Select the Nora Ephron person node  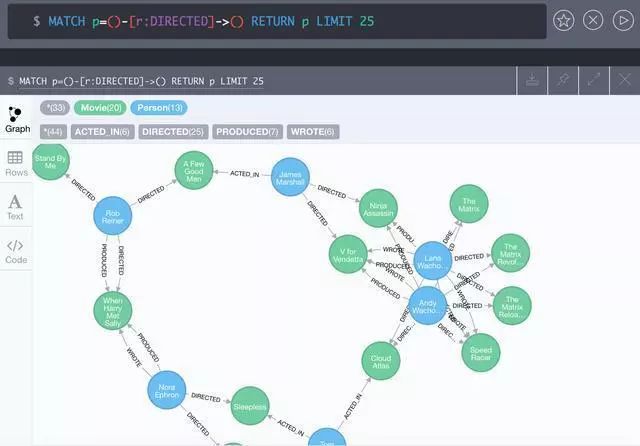tap(167, 390)
